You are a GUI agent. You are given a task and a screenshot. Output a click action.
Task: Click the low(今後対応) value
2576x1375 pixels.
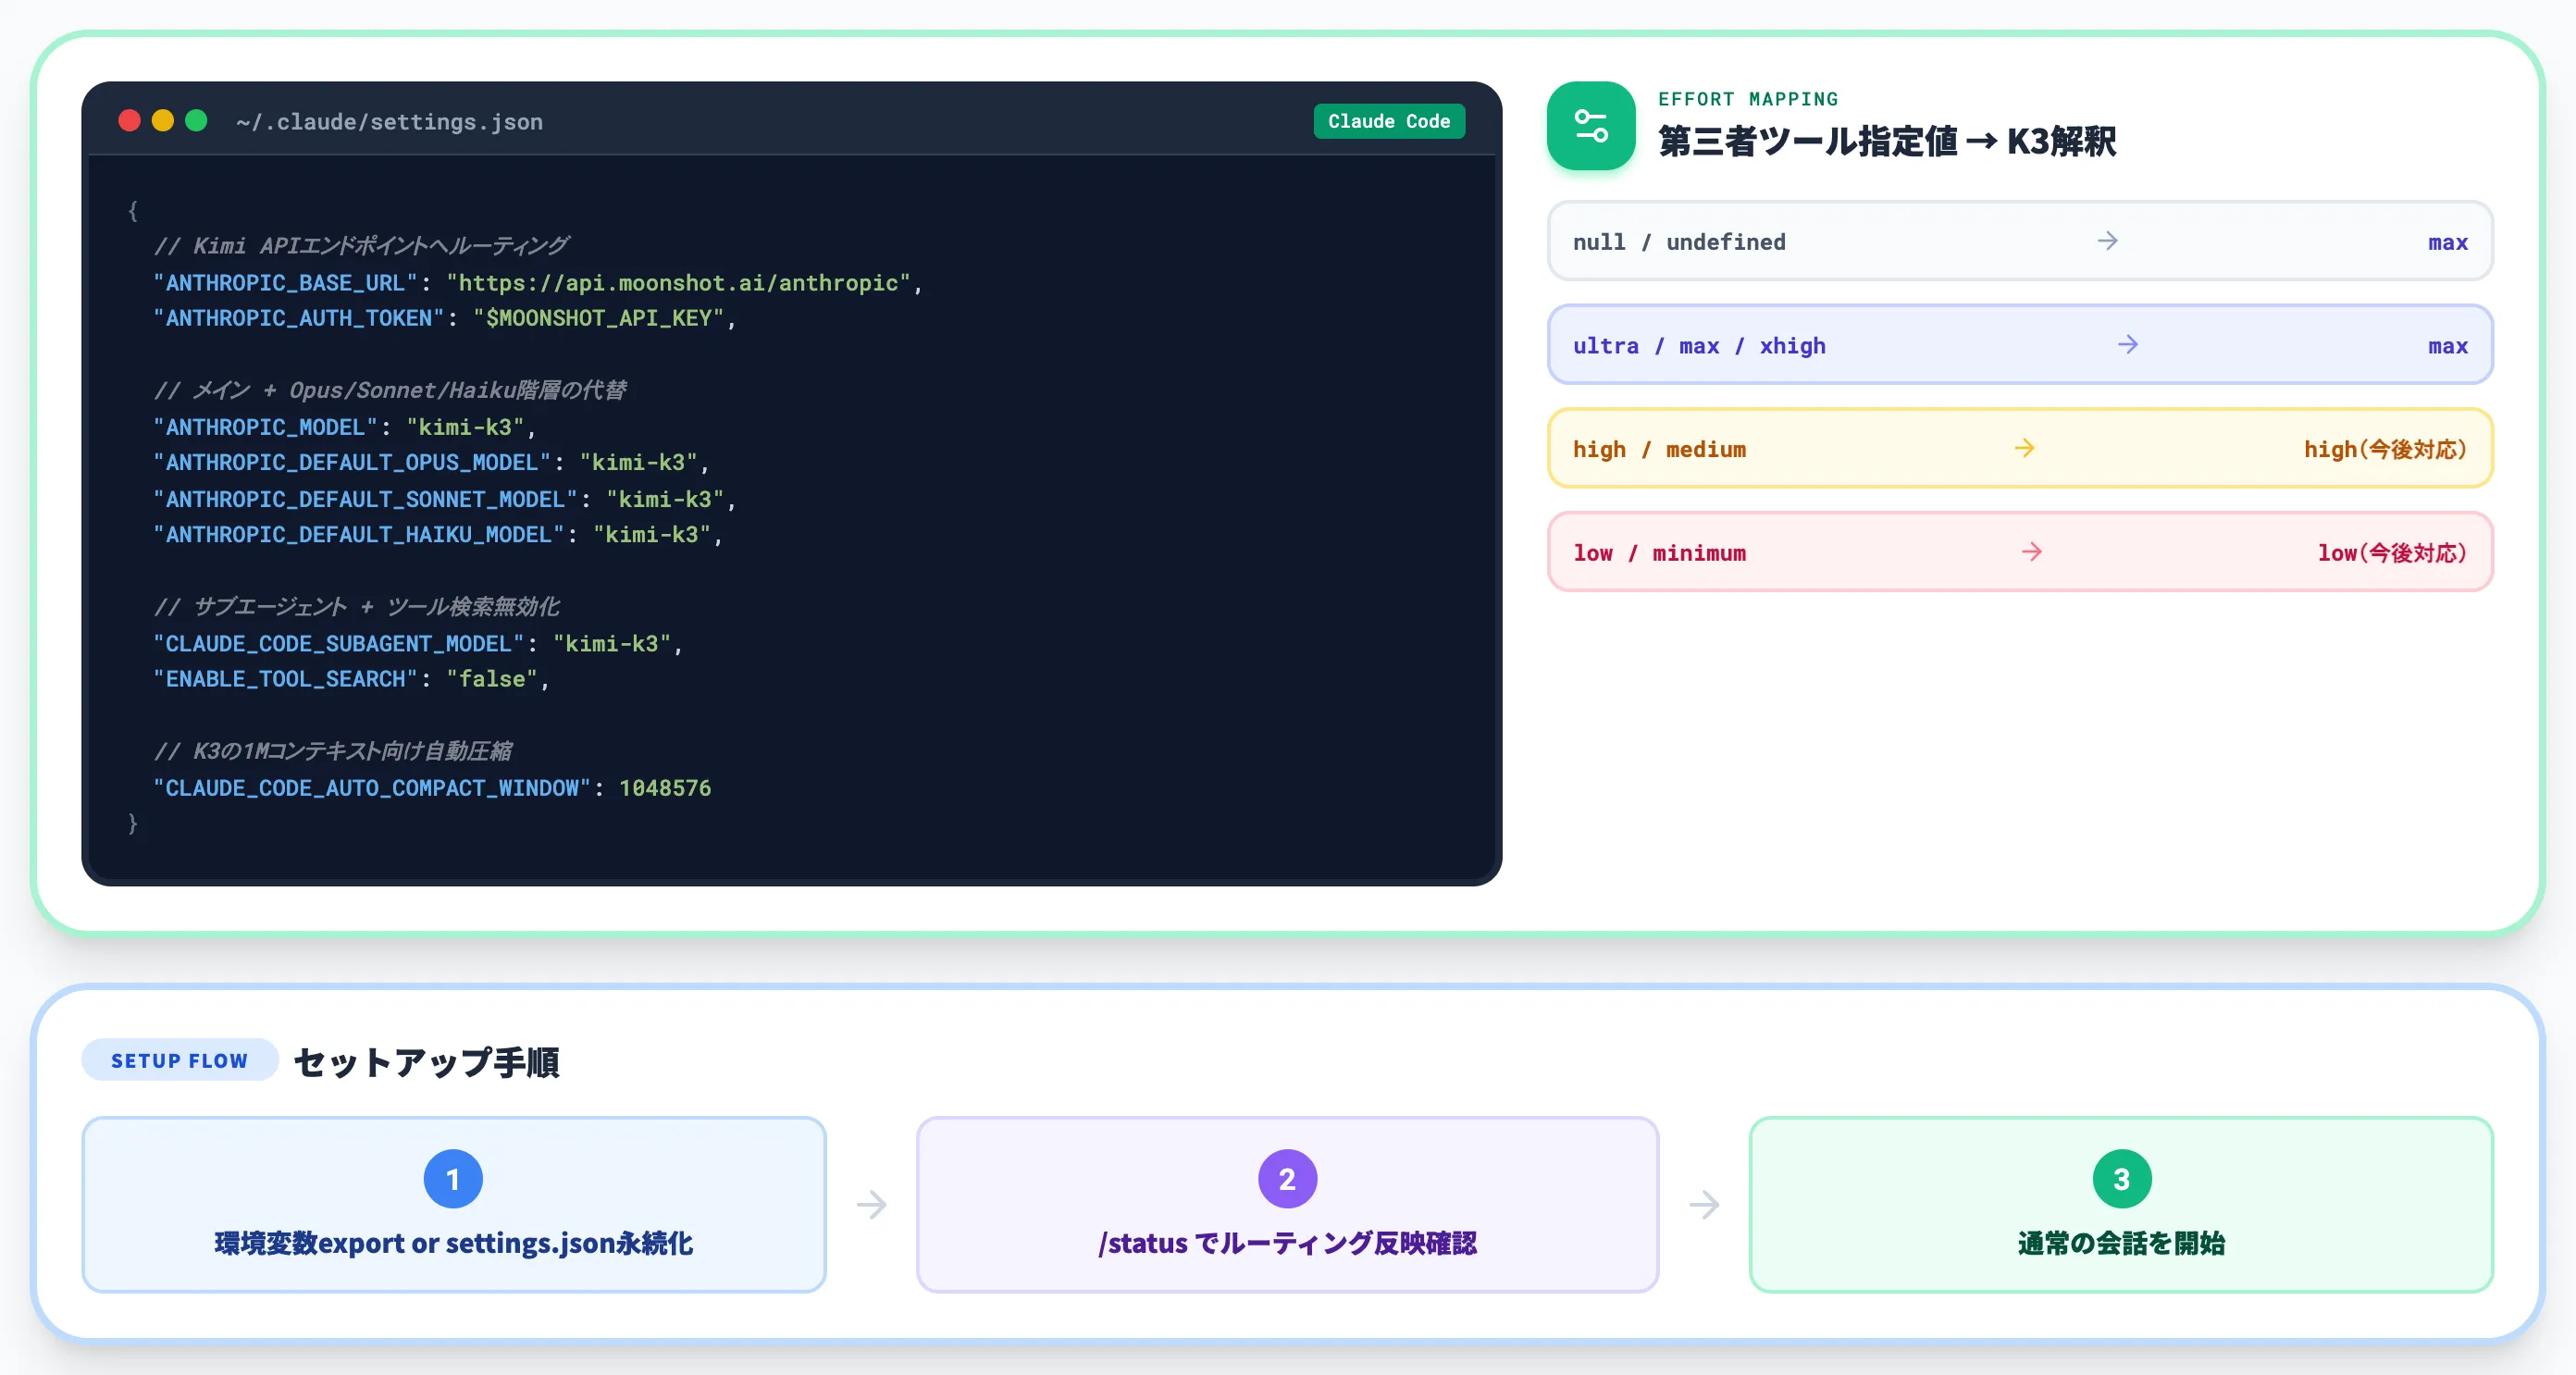2393,553
